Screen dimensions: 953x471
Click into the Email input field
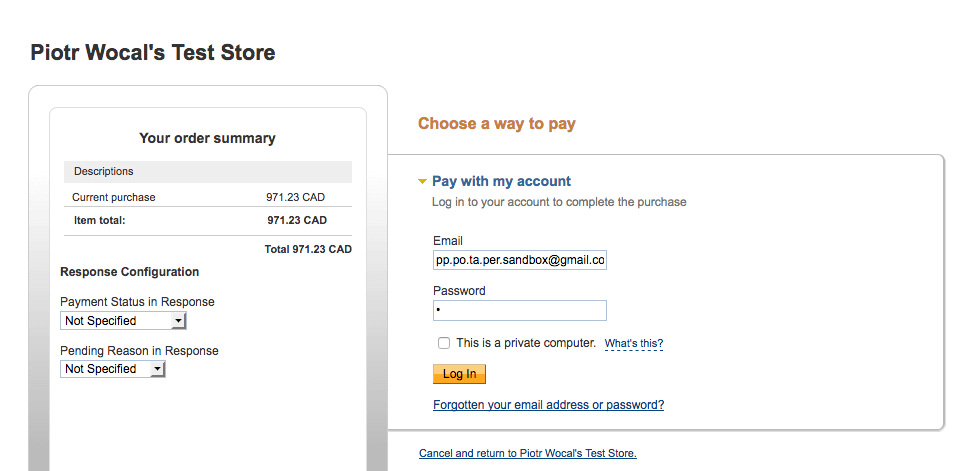coord(519,260)
